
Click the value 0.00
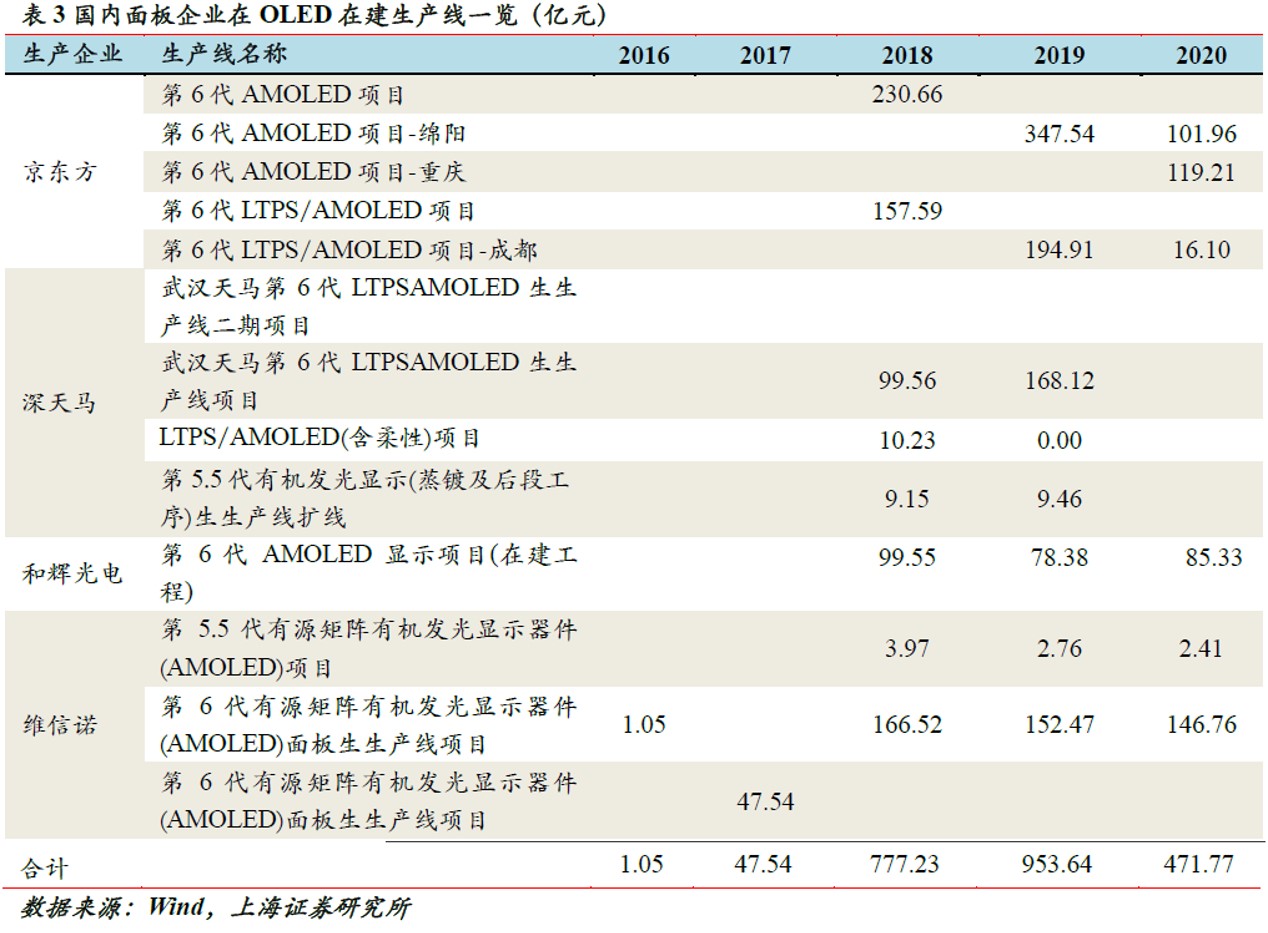pos(1059,441)
